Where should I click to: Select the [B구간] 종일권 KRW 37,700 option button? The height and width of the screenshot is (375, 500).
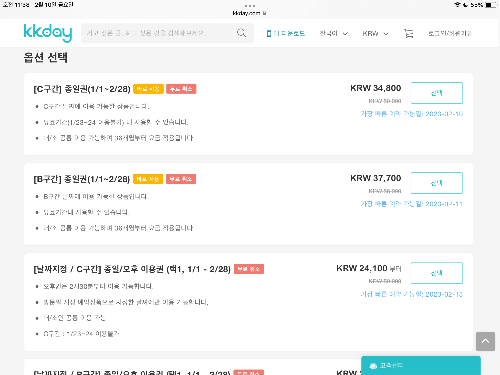(437, 183)
